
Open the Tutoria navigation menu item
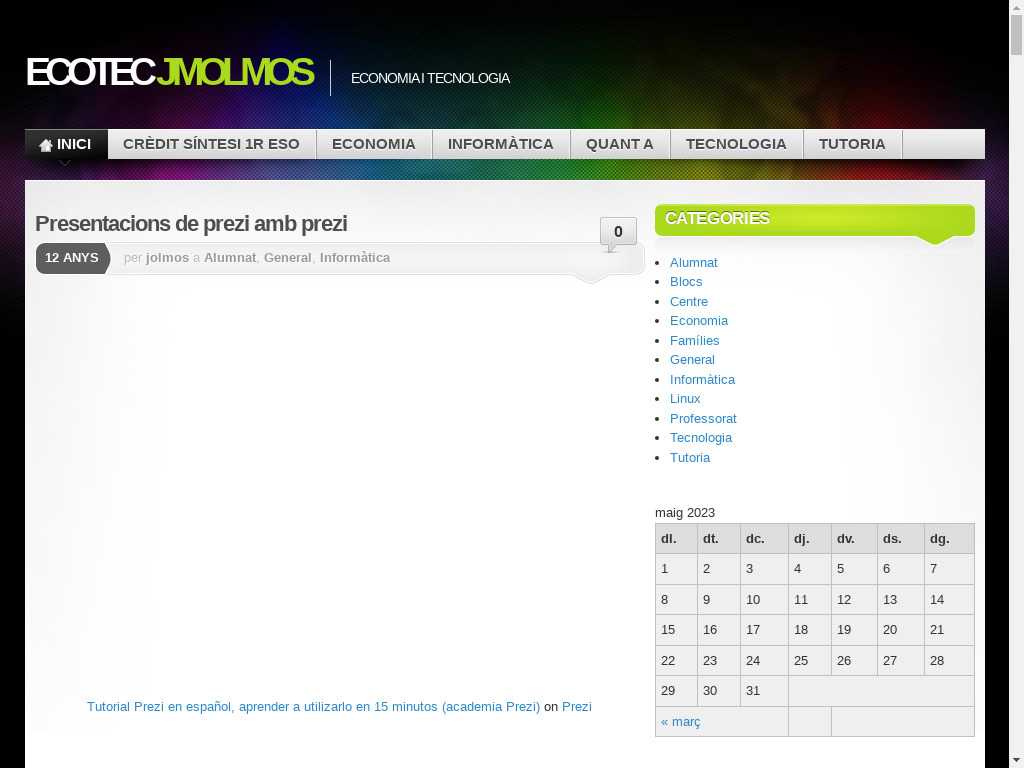[x=851, y=144]
